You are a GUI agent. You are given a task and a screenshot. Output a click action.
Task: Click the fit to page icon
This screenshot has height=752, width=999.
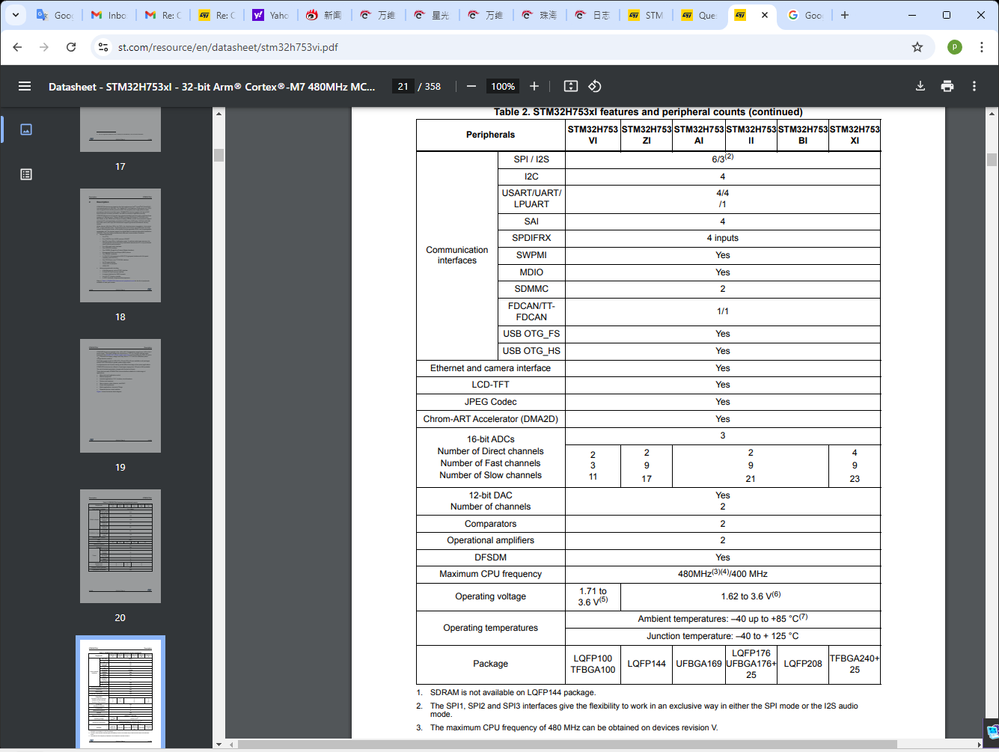tap(571, 86)
